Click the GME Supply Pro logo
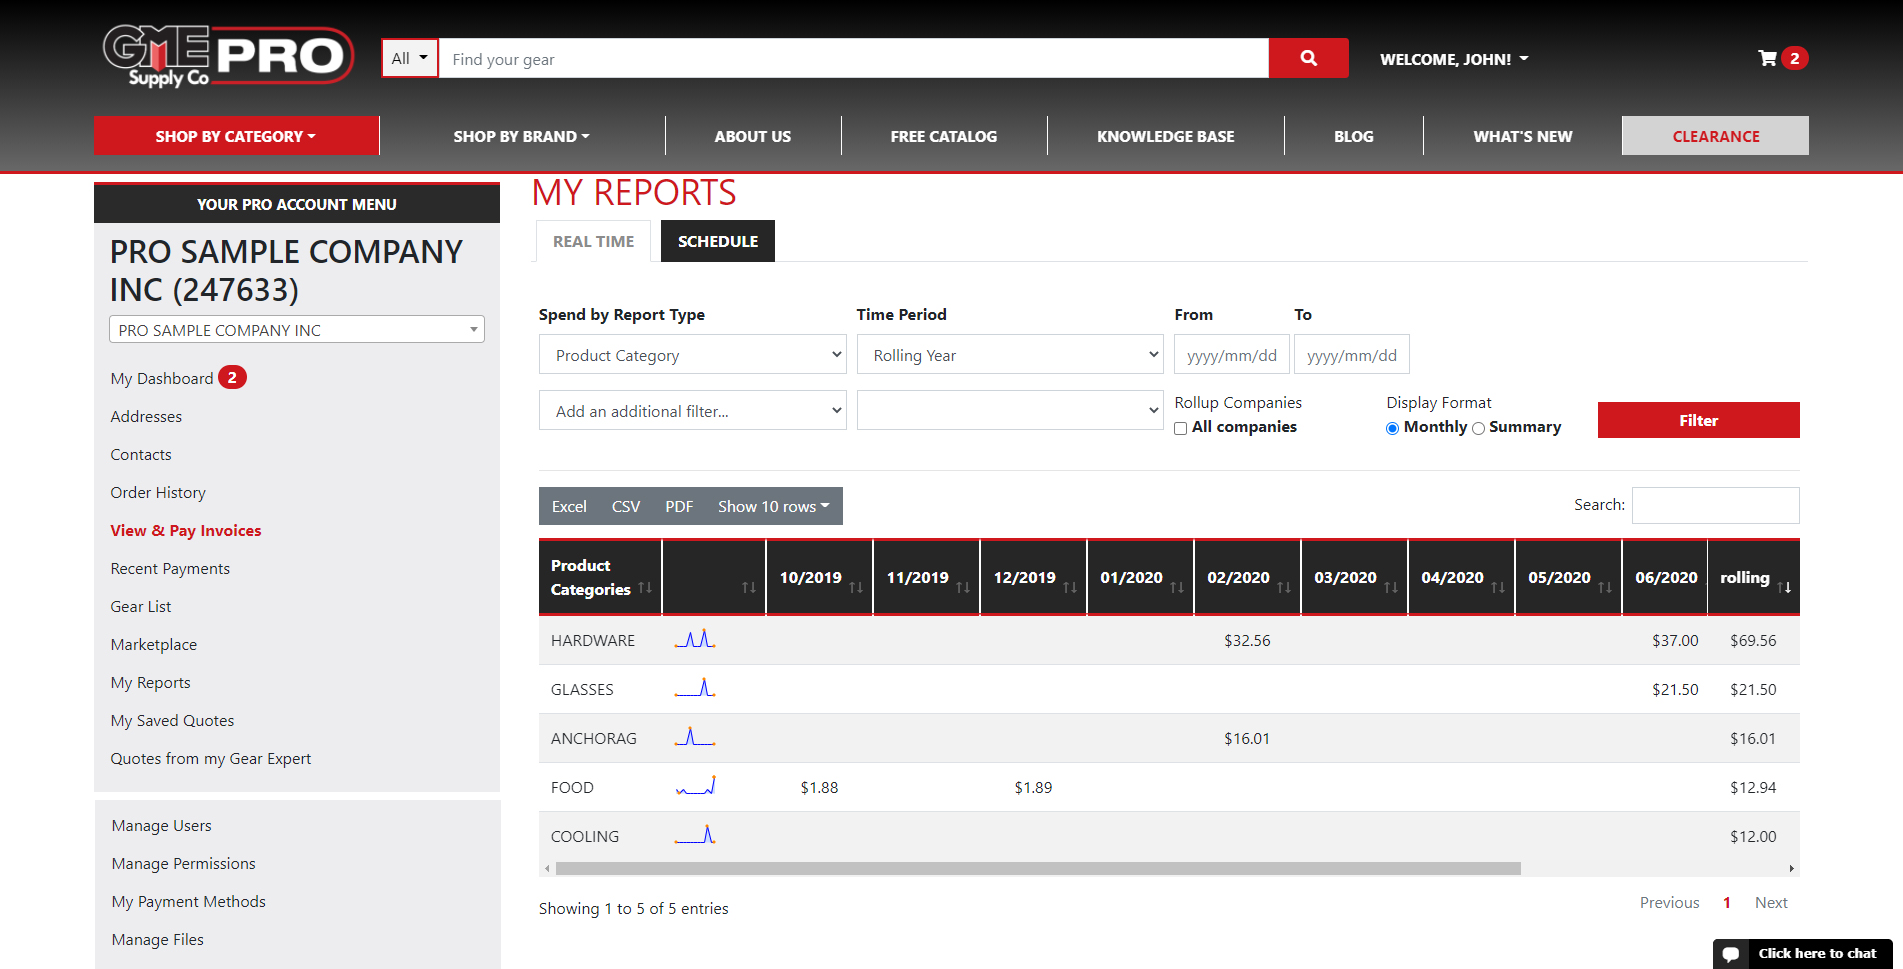Image resolution: width=1903 pixels, height=969 pixels. (229, 56)
